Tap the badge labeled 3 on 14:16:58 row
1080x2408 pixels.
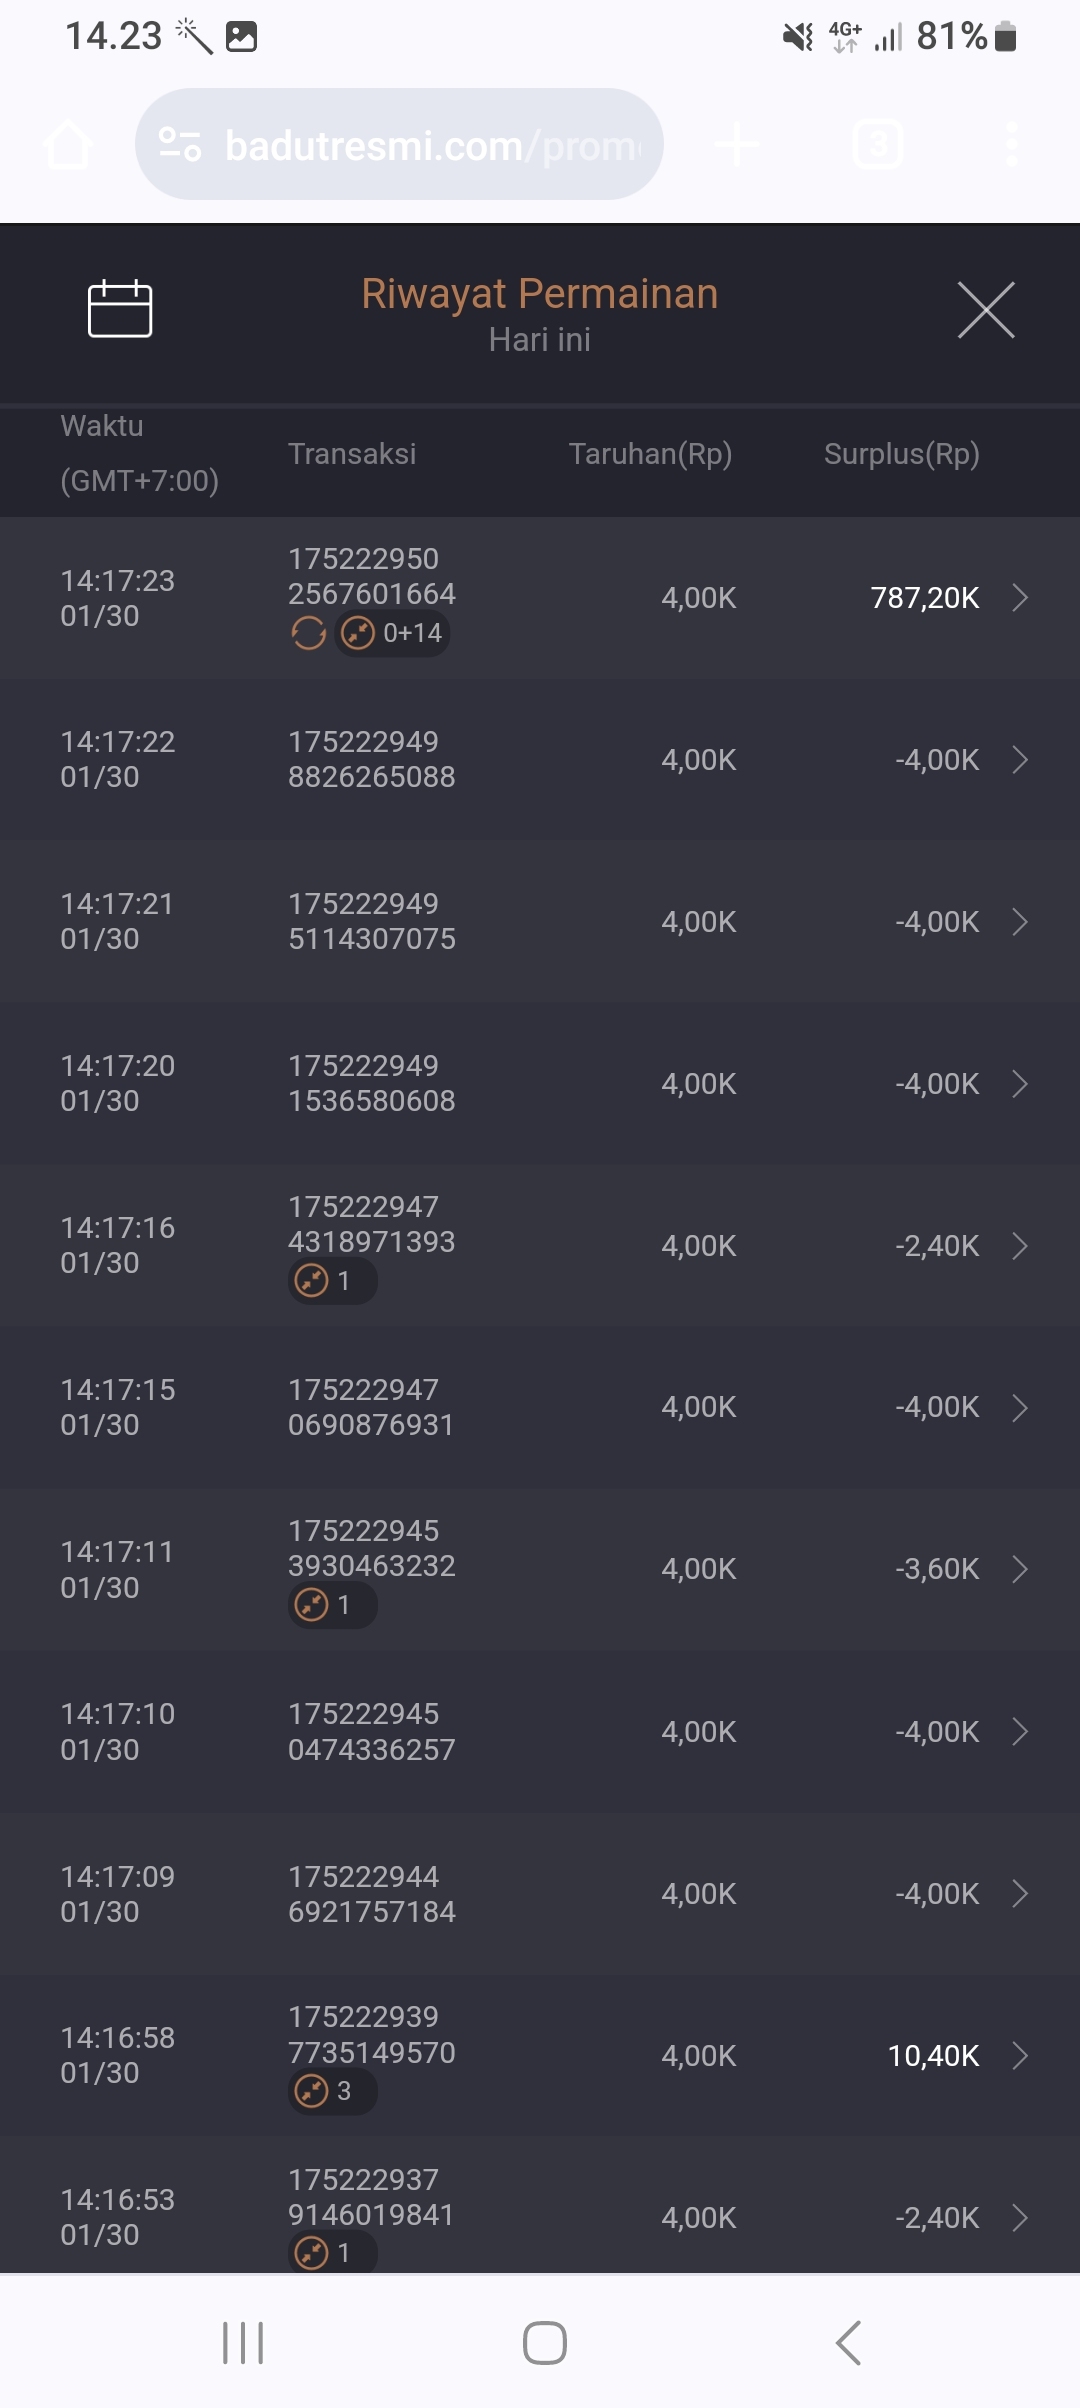332,2091
